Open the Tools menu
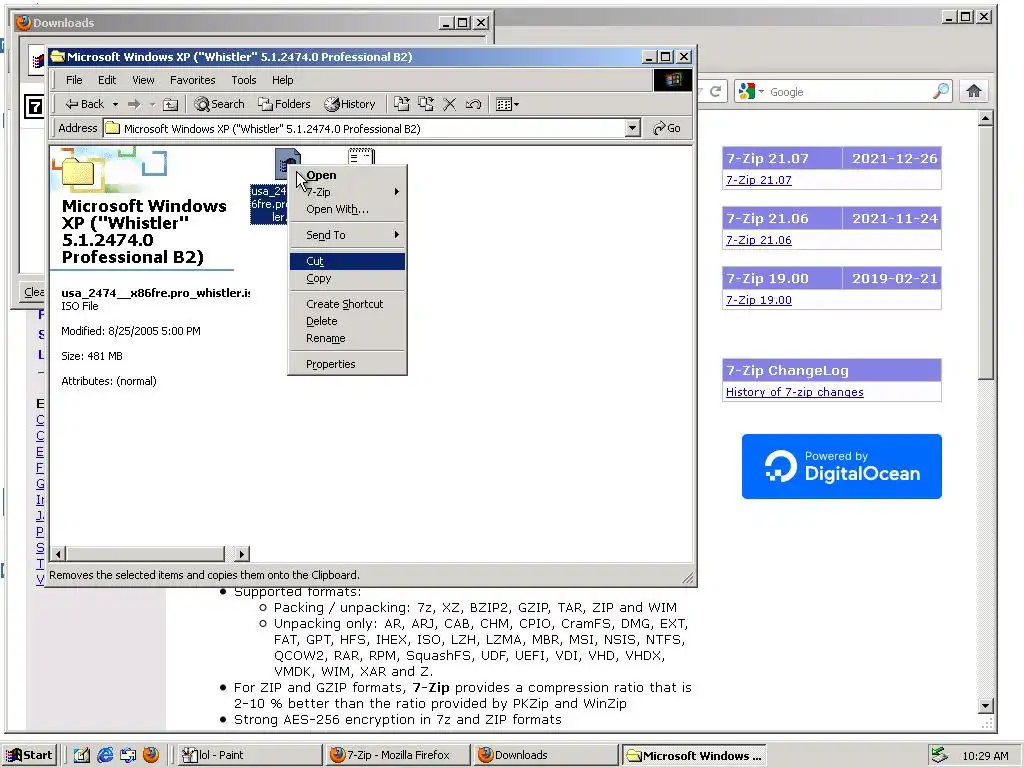Image resolution: width=1024 pixels, height=768 pixels. tap(244, 80)
